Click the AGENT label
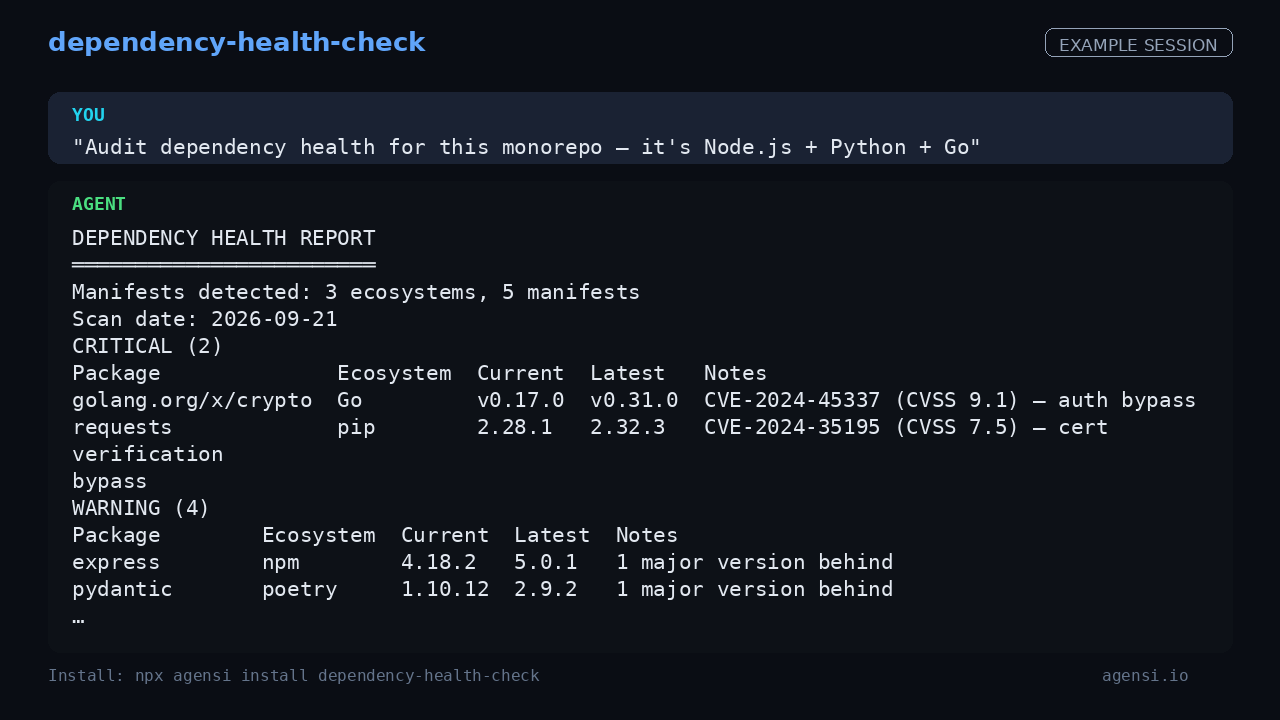Viewport: 1280px width, 720px height. [99, 204]
